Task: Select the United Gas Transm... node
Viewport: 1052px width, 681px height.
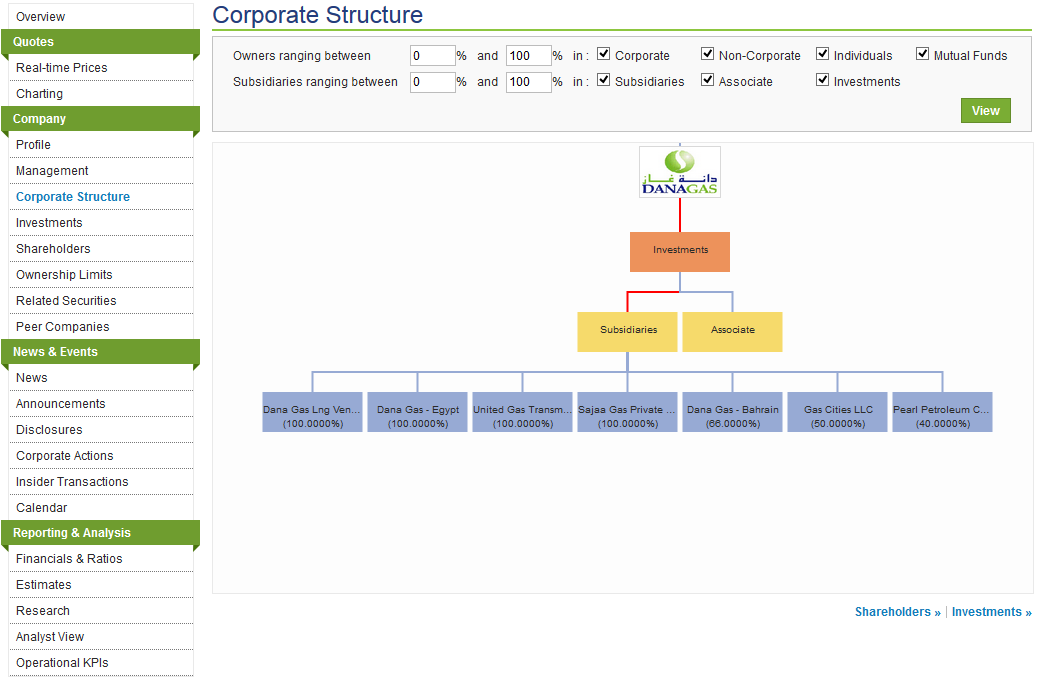Action: pos(523,412)
